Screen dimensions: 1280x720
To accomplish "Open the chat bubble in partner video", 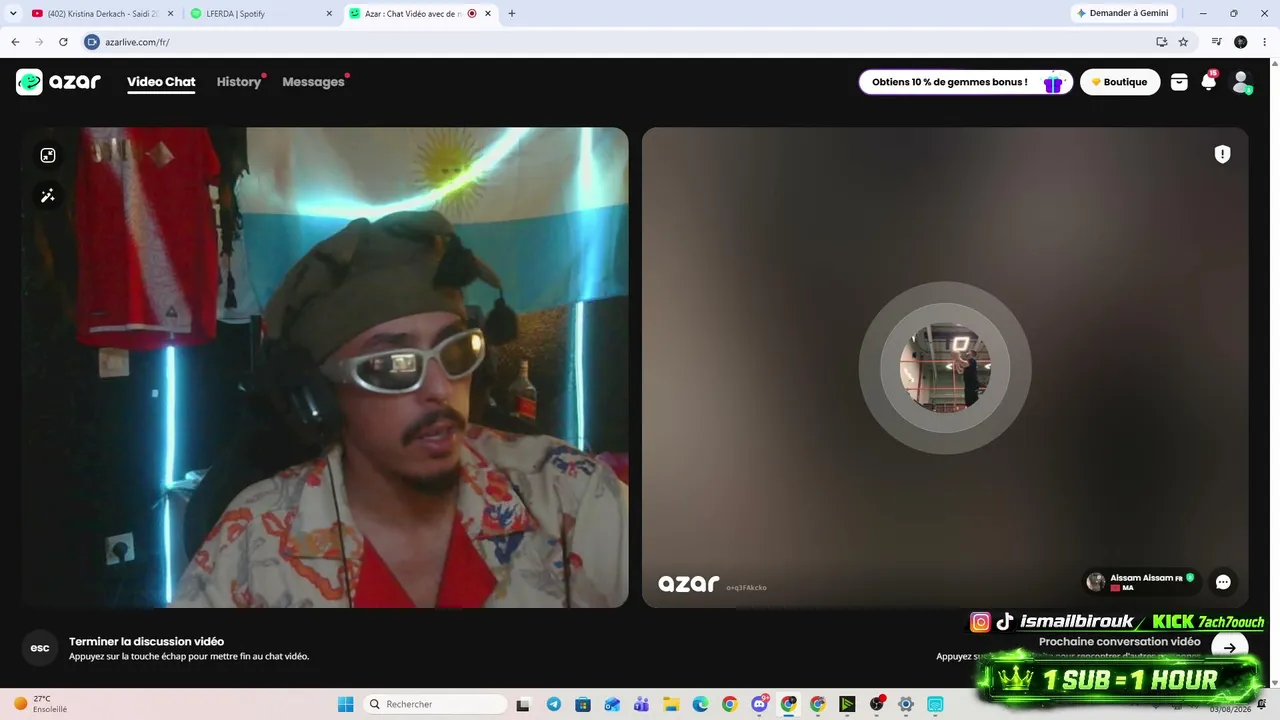I will click(x=1223, y=582).
